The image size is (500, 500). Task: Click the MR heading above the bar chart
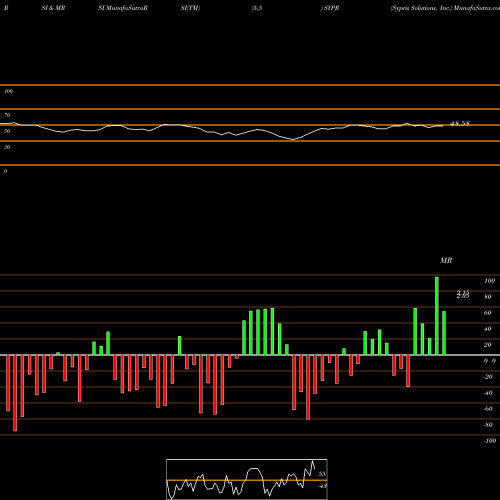click(446, 260)
